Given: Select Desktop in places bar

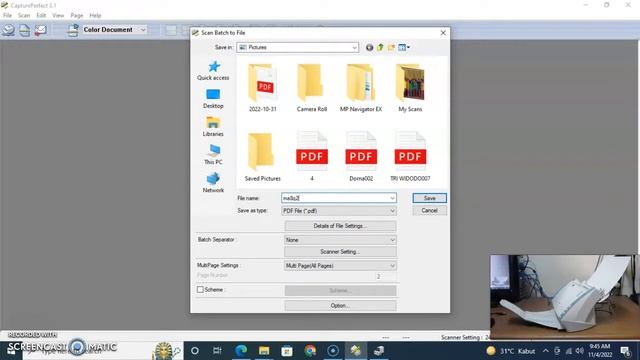Looking at the screenshot, I should coord(213,99).
